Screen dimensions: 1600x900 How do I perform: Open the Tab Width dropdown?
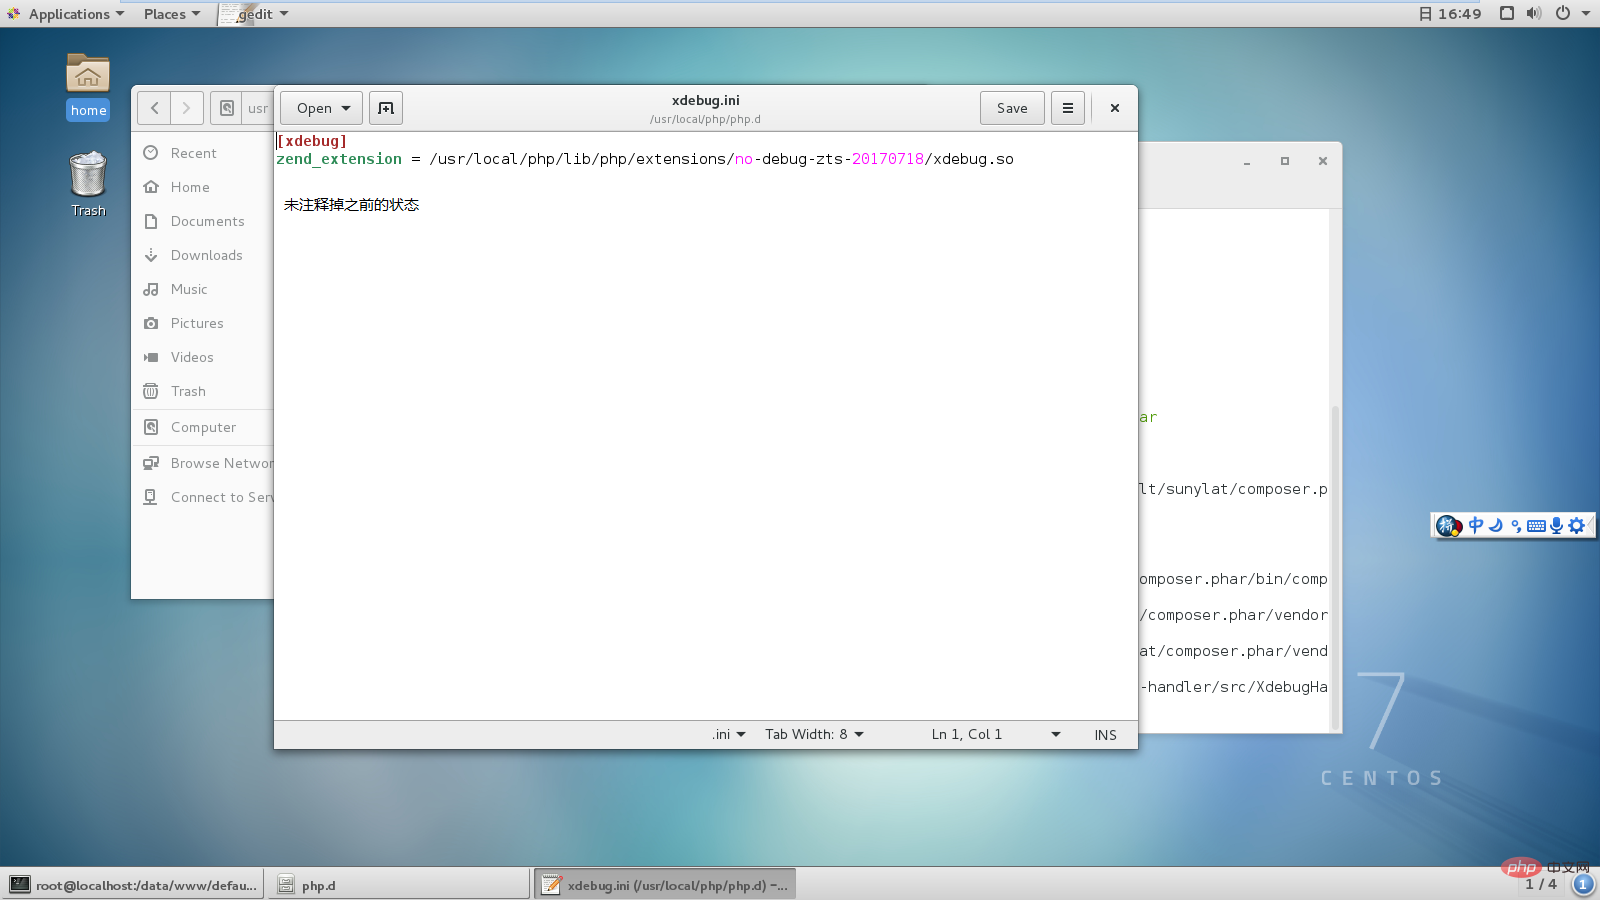click(814, 735)
